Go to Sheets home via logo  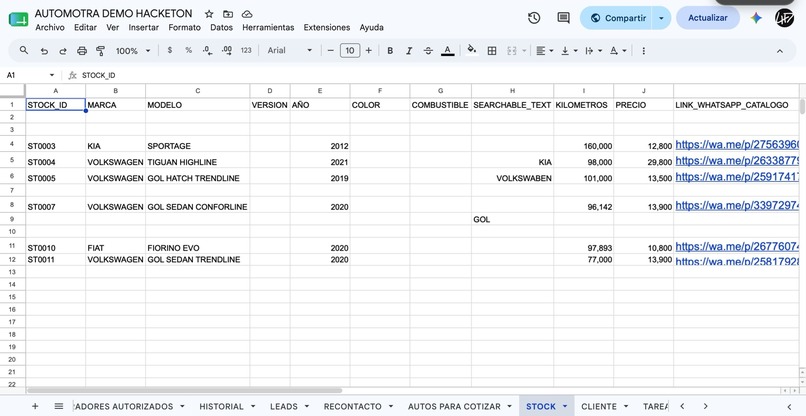[19, 20]
